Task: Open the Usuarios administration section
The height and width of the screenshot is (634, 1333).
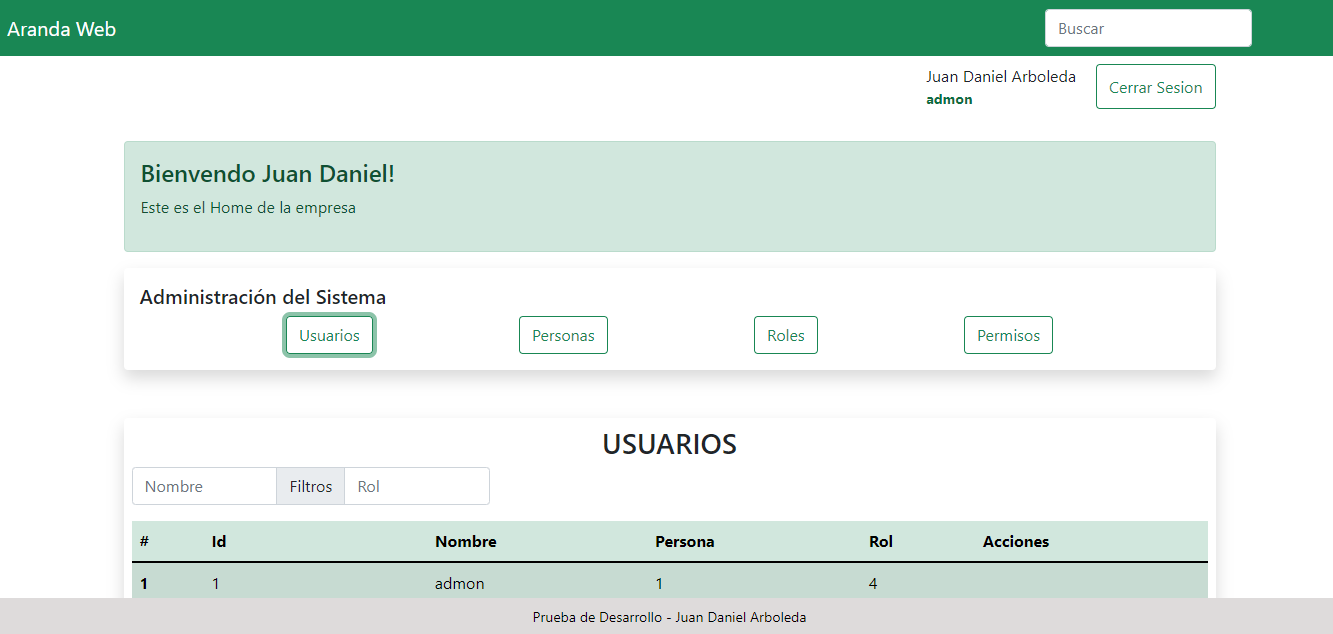Action: [x=329, y=335]
